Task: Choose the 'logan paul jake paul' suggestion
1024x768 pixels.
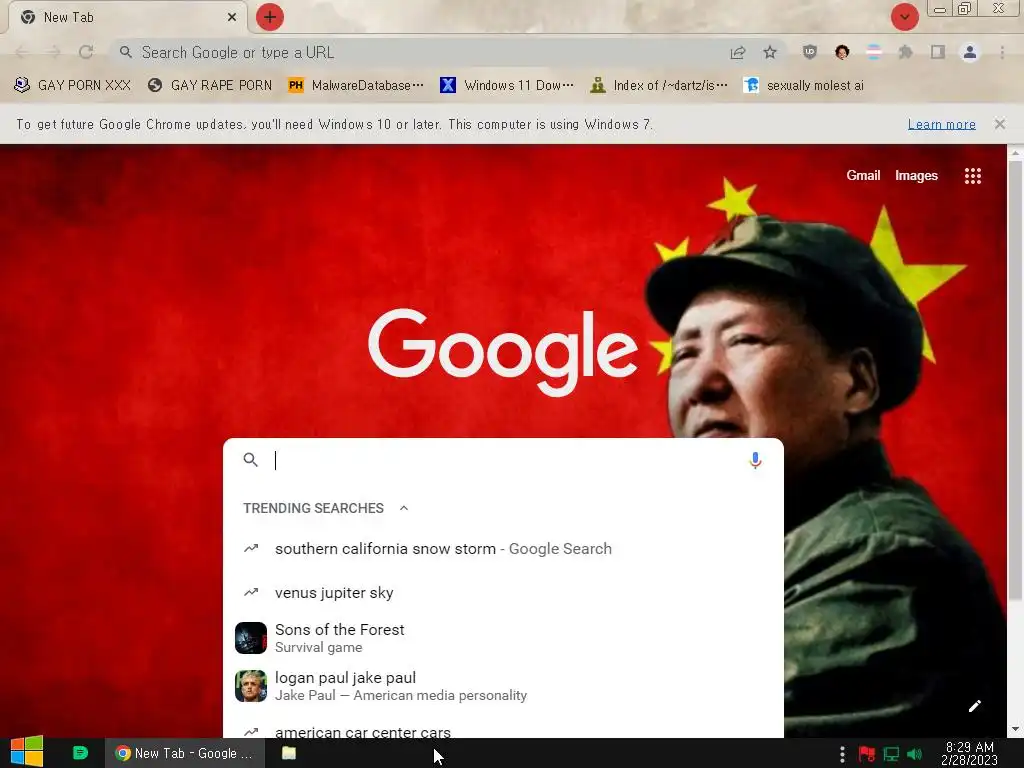Action: 503,686
